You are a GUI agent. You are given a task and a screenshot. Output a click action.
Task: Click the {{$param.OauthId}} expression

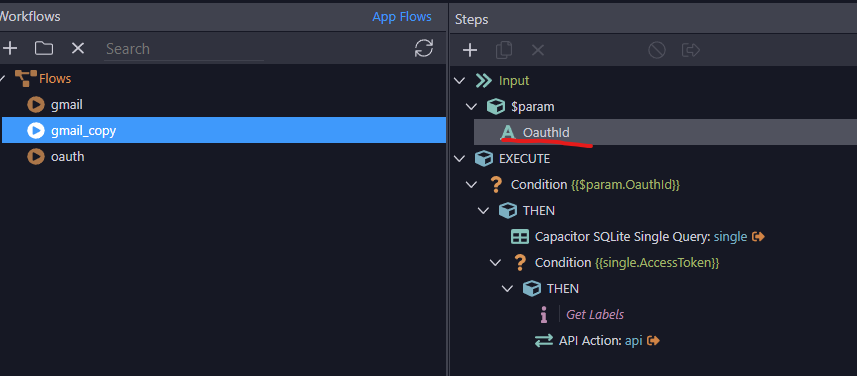(x=625, y=185)
